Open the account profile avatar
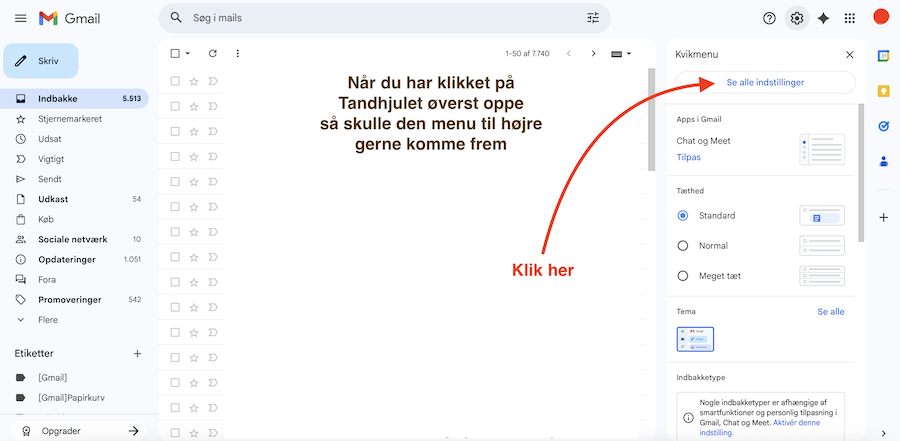This screenshot has height=441, width=900. click(x=880, y=18)
